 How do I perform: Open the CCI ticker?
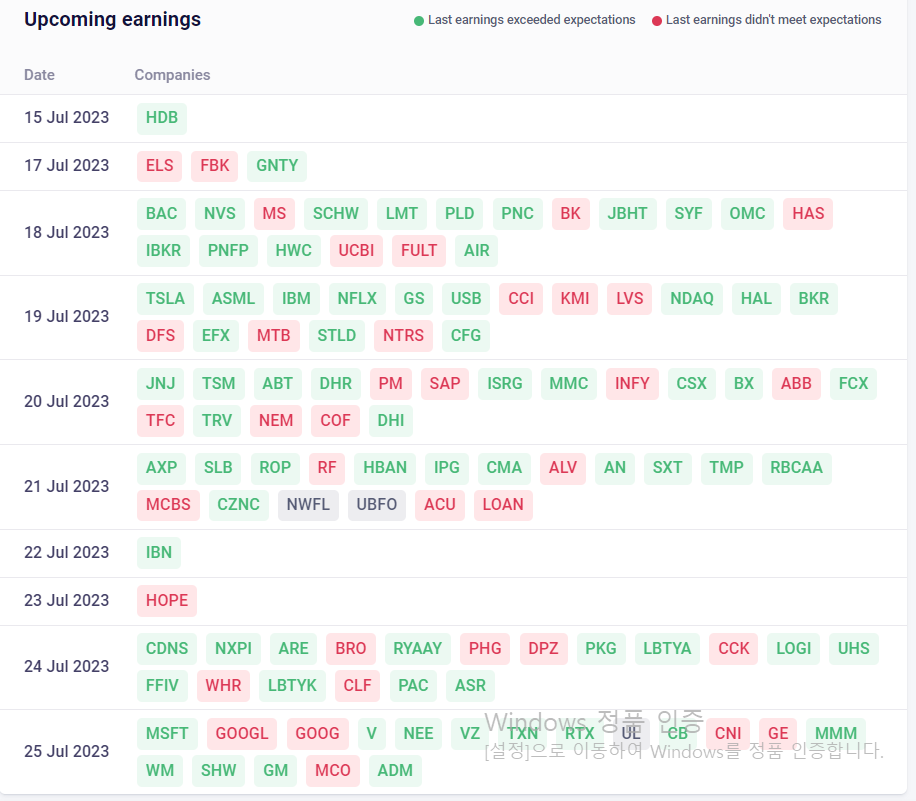(x=521, y=299)
